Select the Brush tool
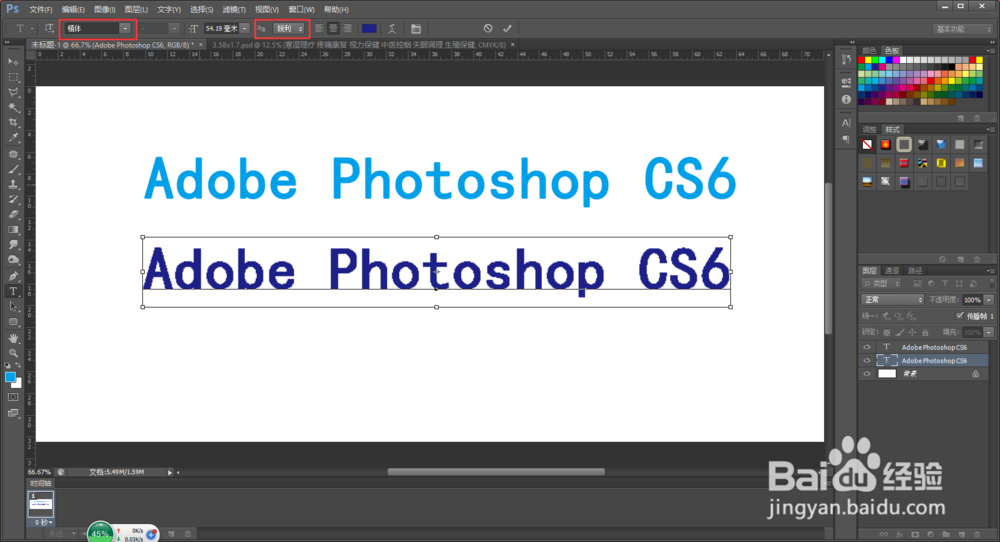Screen dimensions: 1000x542 13,169
